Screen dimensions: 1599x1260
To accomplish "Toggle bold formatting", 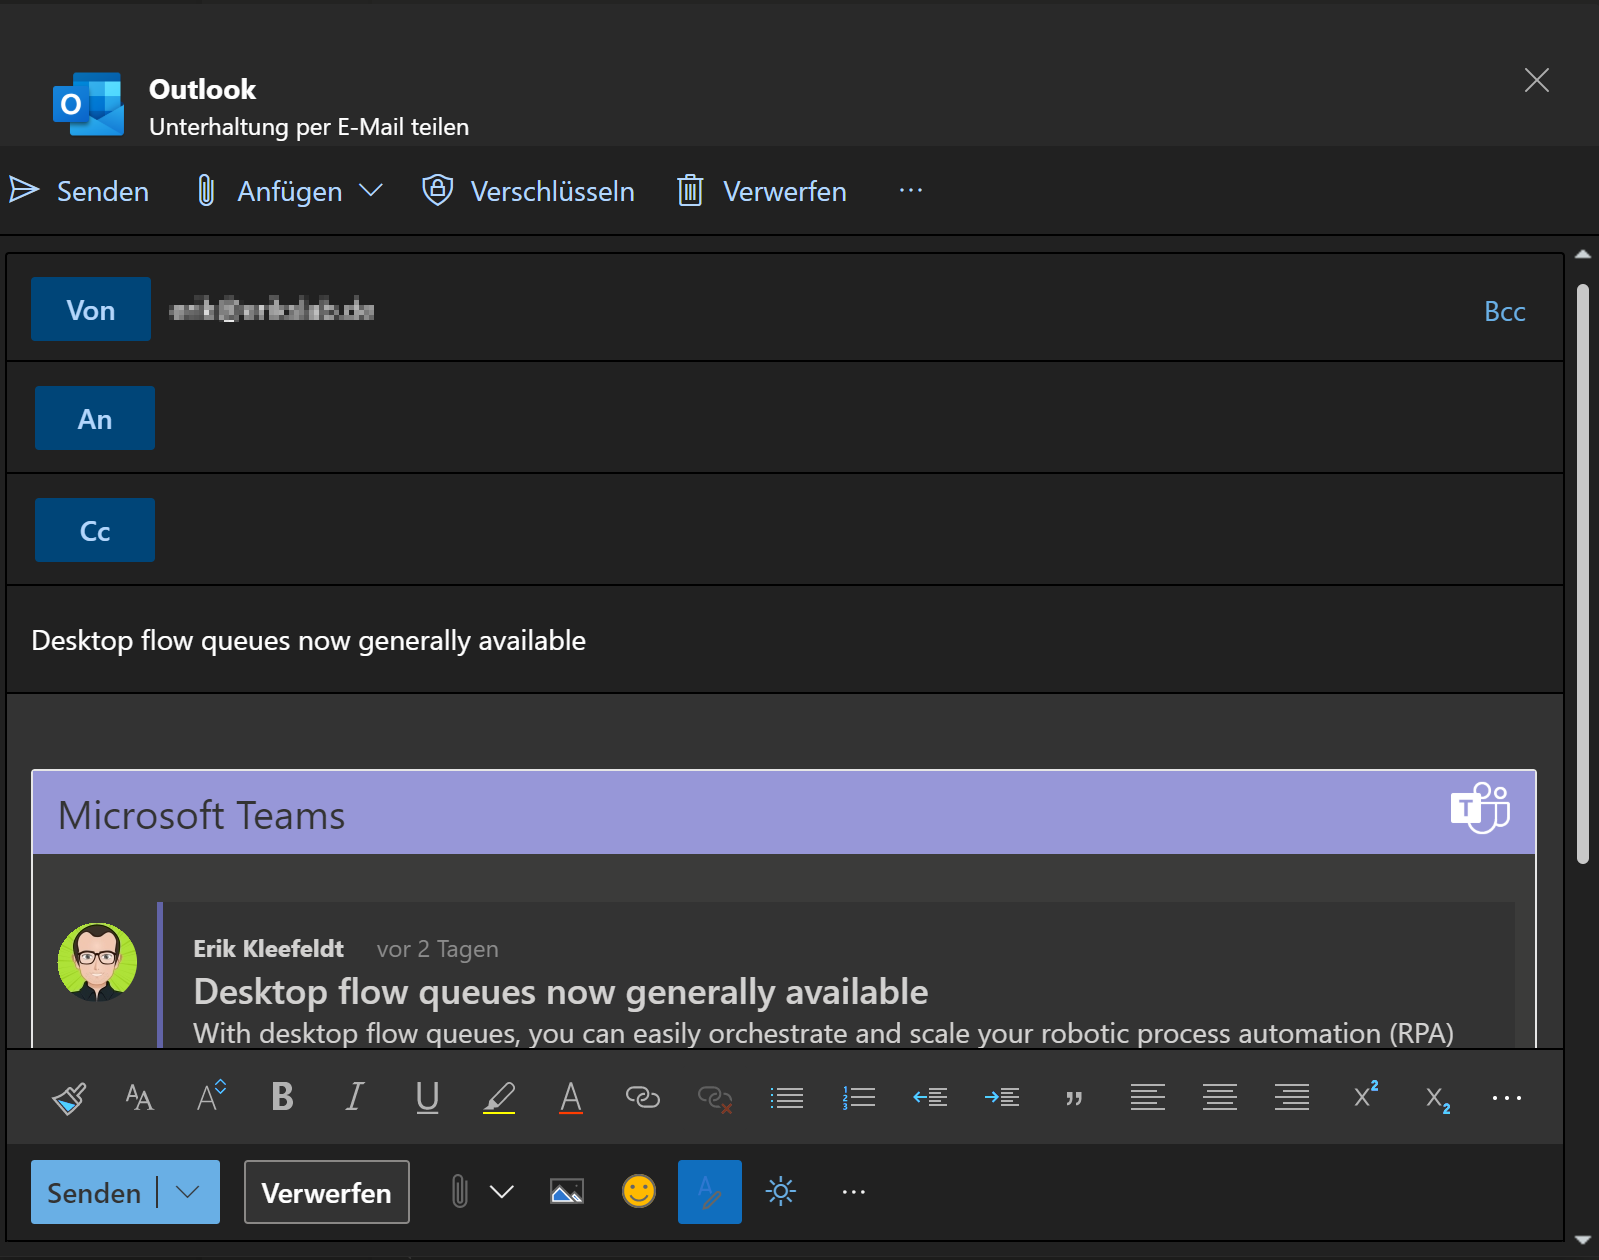I will pyautogui.click(x=282, y=1098).
